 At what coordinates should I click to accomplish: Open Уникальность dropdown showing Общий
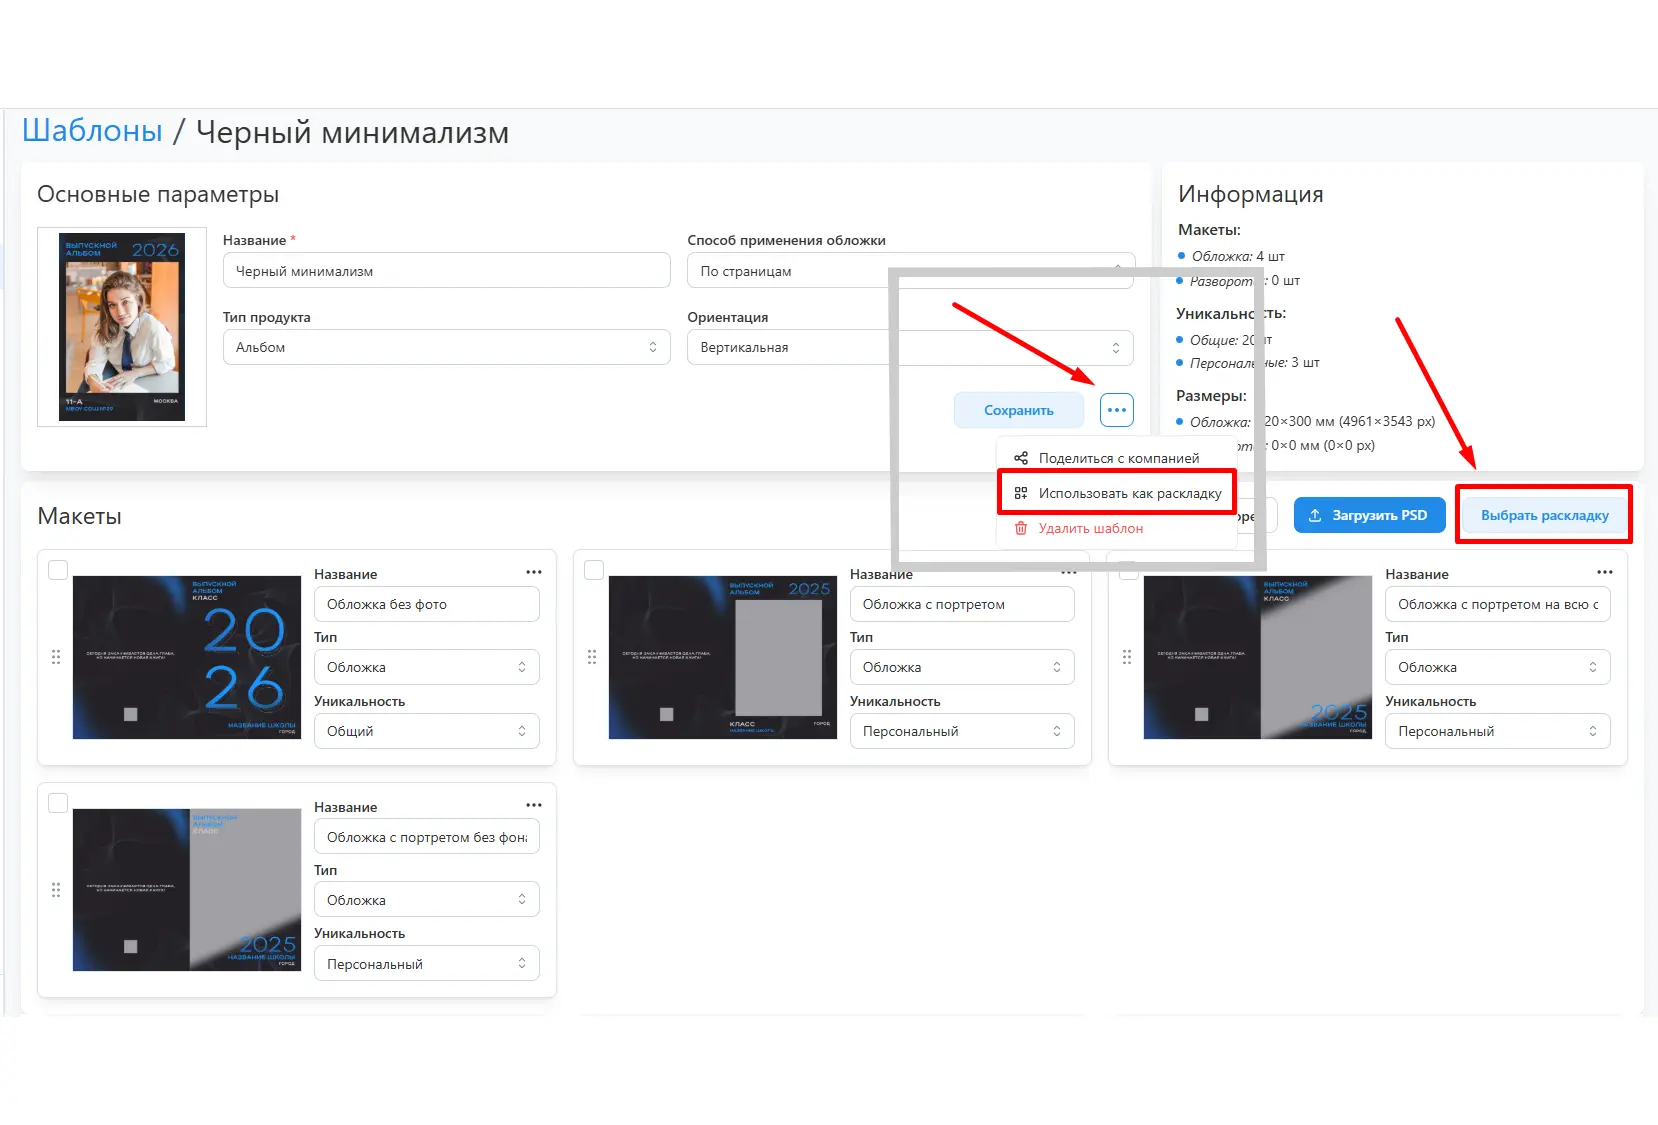click(426, 731)
